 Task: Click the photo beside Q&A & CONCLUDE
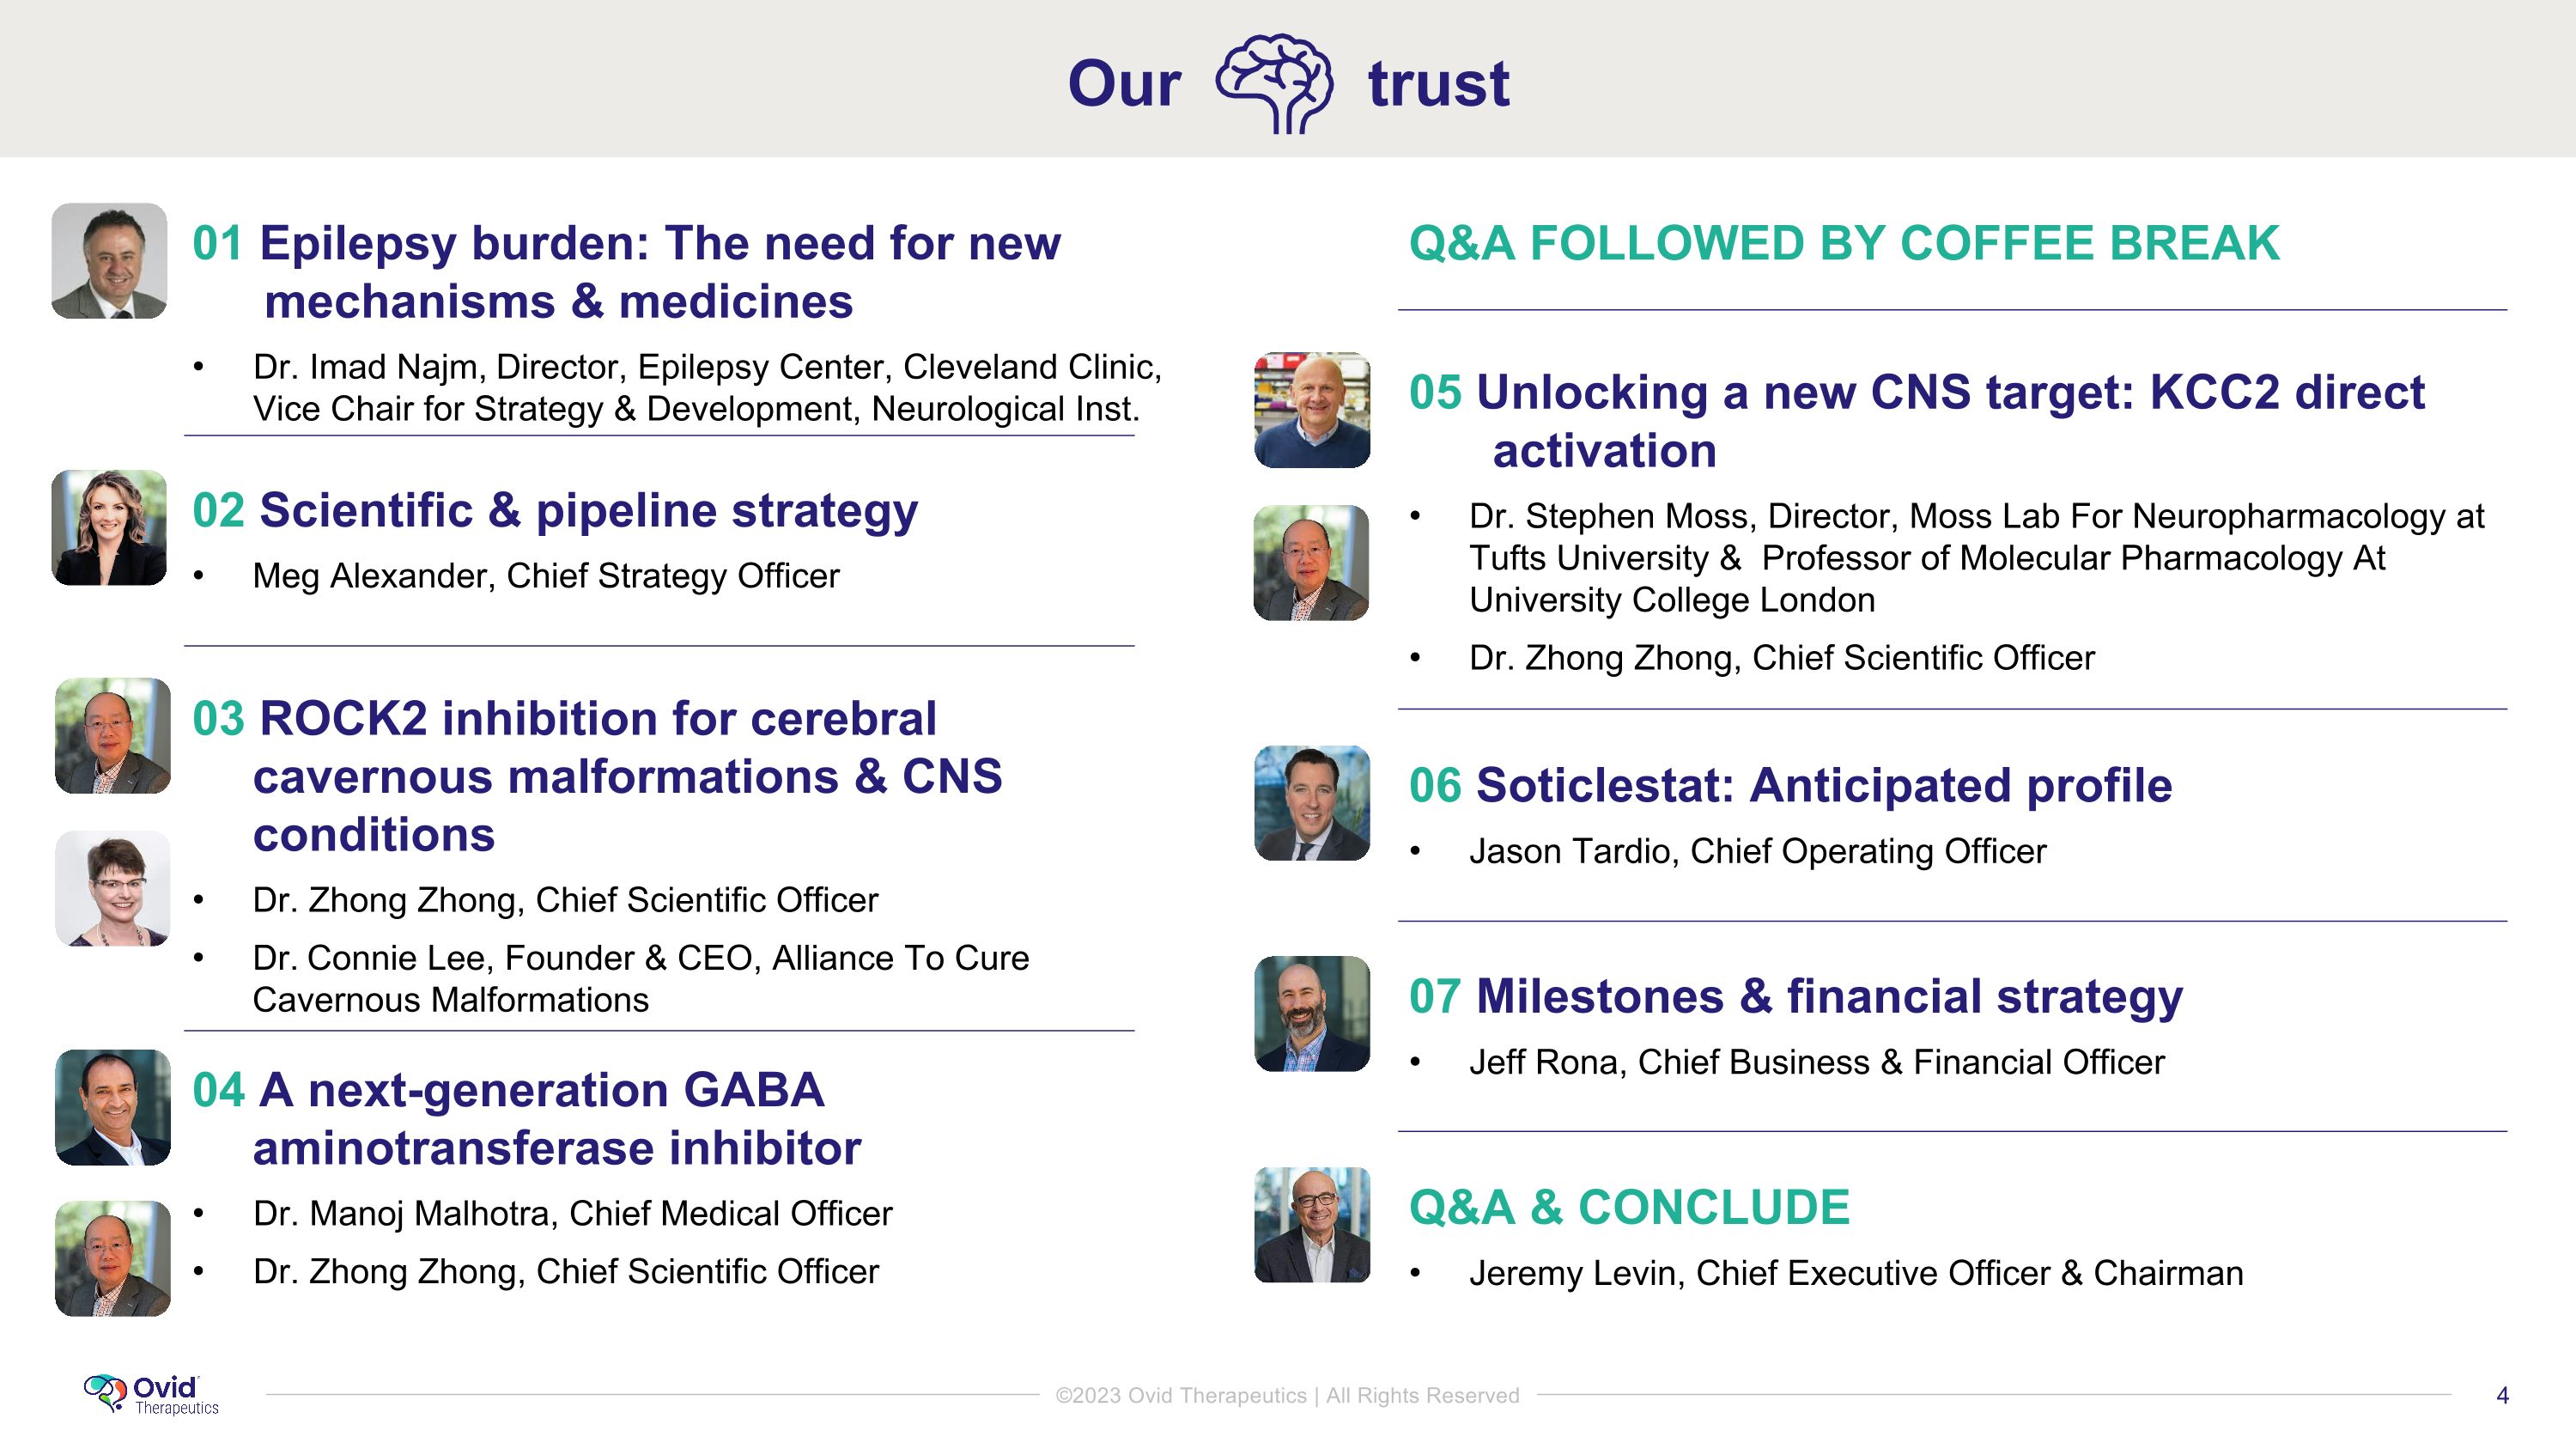[1312, 1225]
